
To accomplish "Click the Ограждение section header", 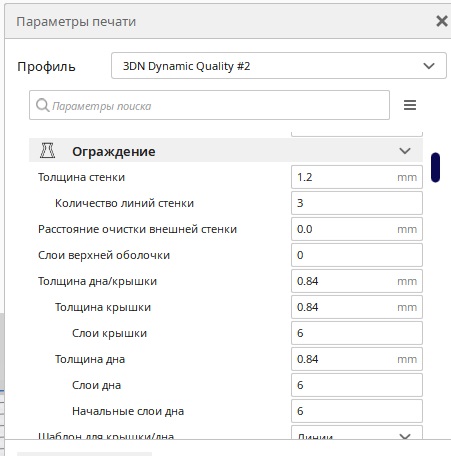I will [x=226, y=151].
